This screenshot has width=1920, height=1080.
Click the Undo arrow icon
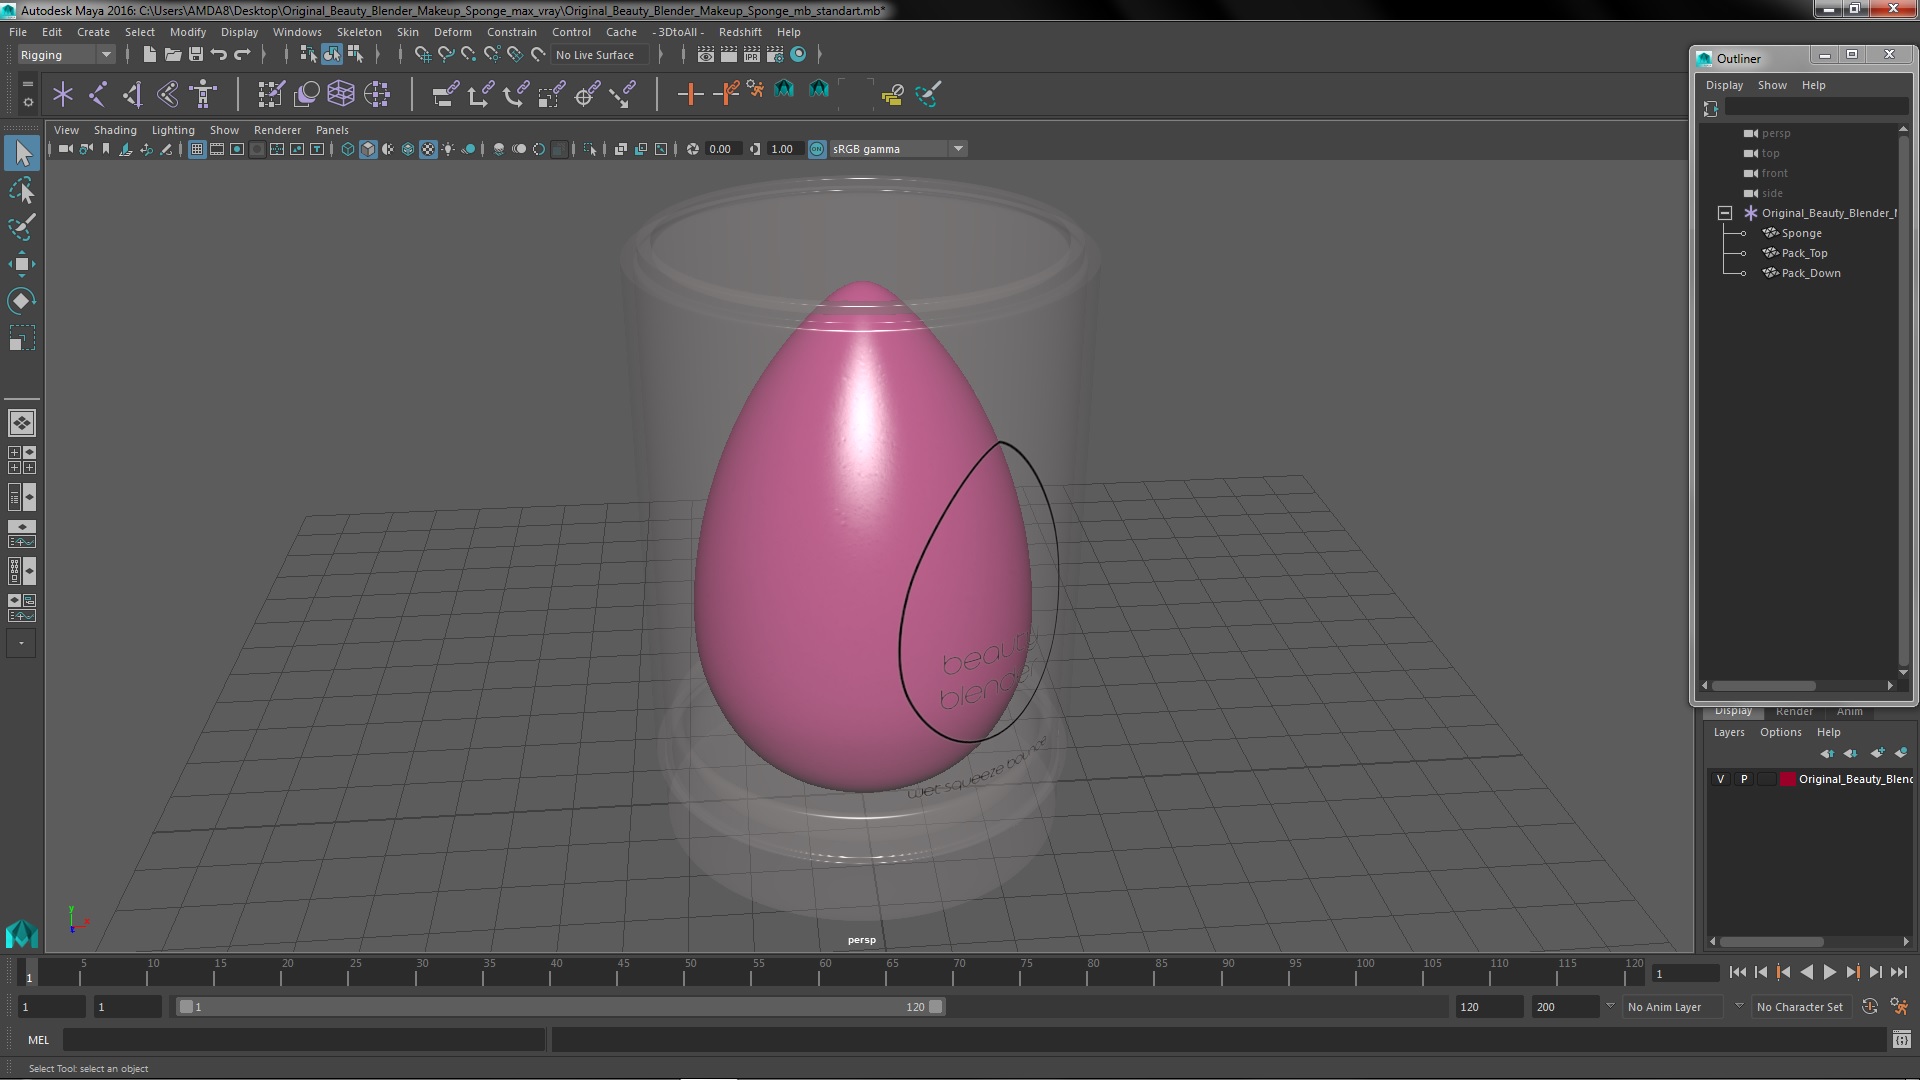[x=219, y=55]
